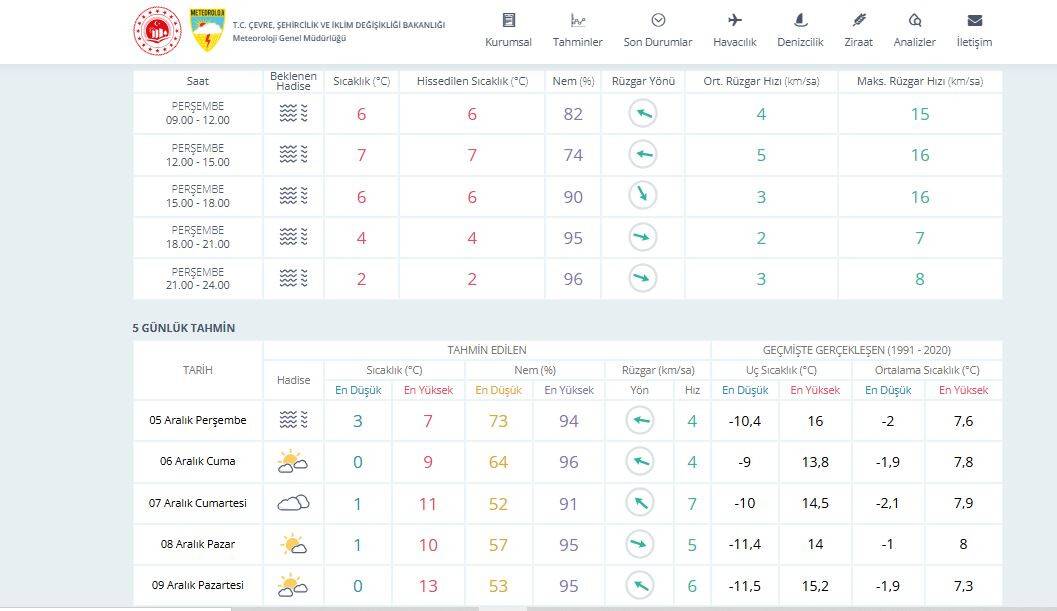Click Meteoroloji Genel Müdürlüğü title text
The image size is (1057, 611).
click(289, 38)
